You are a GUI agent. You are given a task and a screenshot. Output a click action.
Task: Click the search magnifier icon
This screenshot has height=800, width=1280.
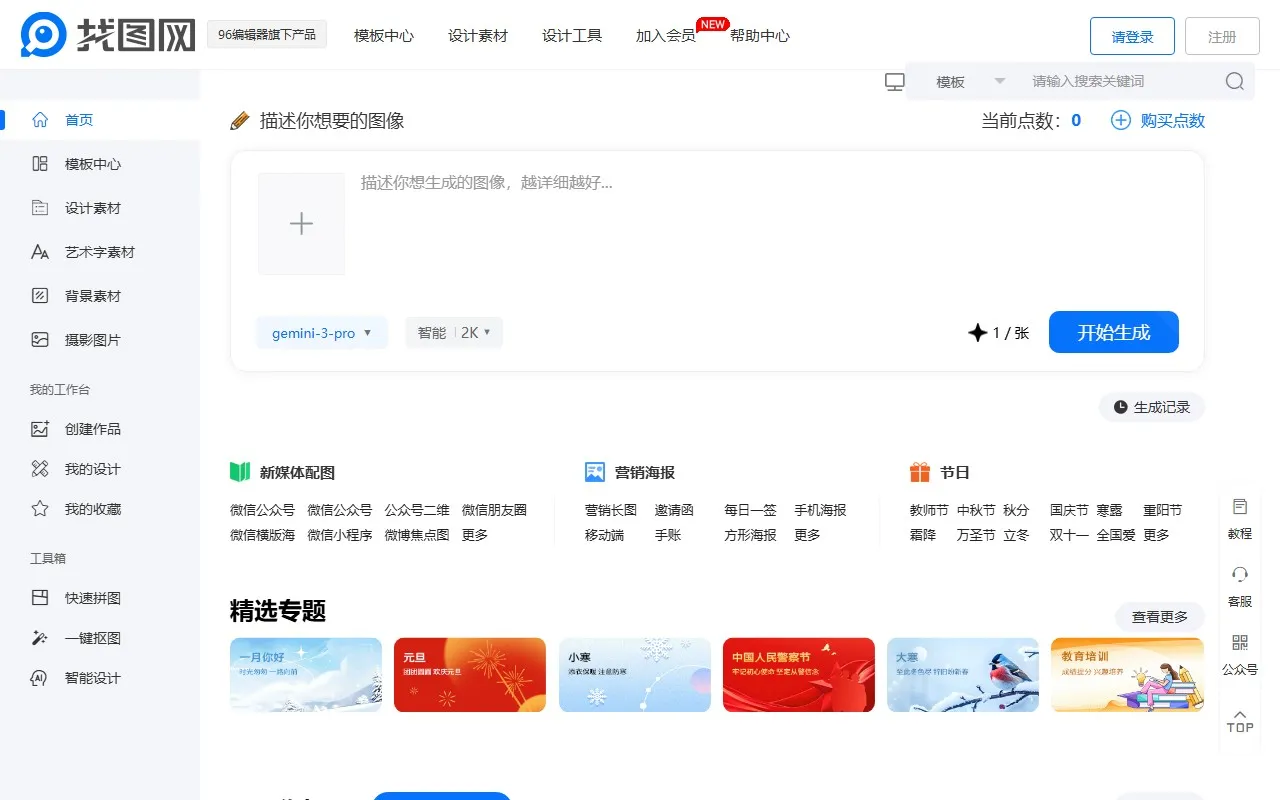(x=1234, y=81)
